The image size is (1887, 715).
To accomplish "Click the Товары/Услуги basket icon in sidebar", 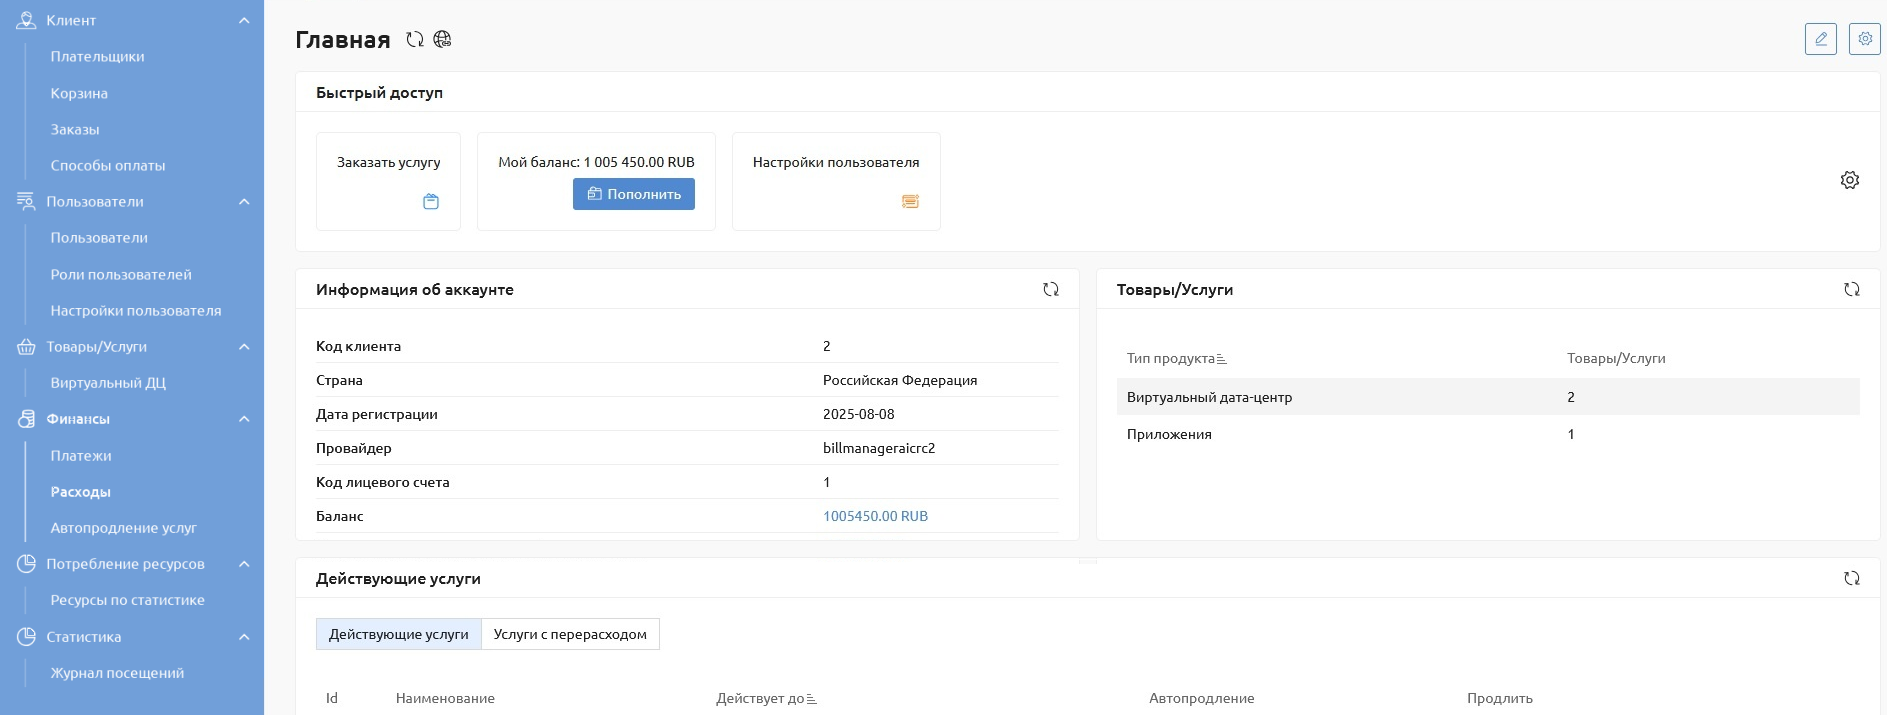I will (x=26, y=347).
